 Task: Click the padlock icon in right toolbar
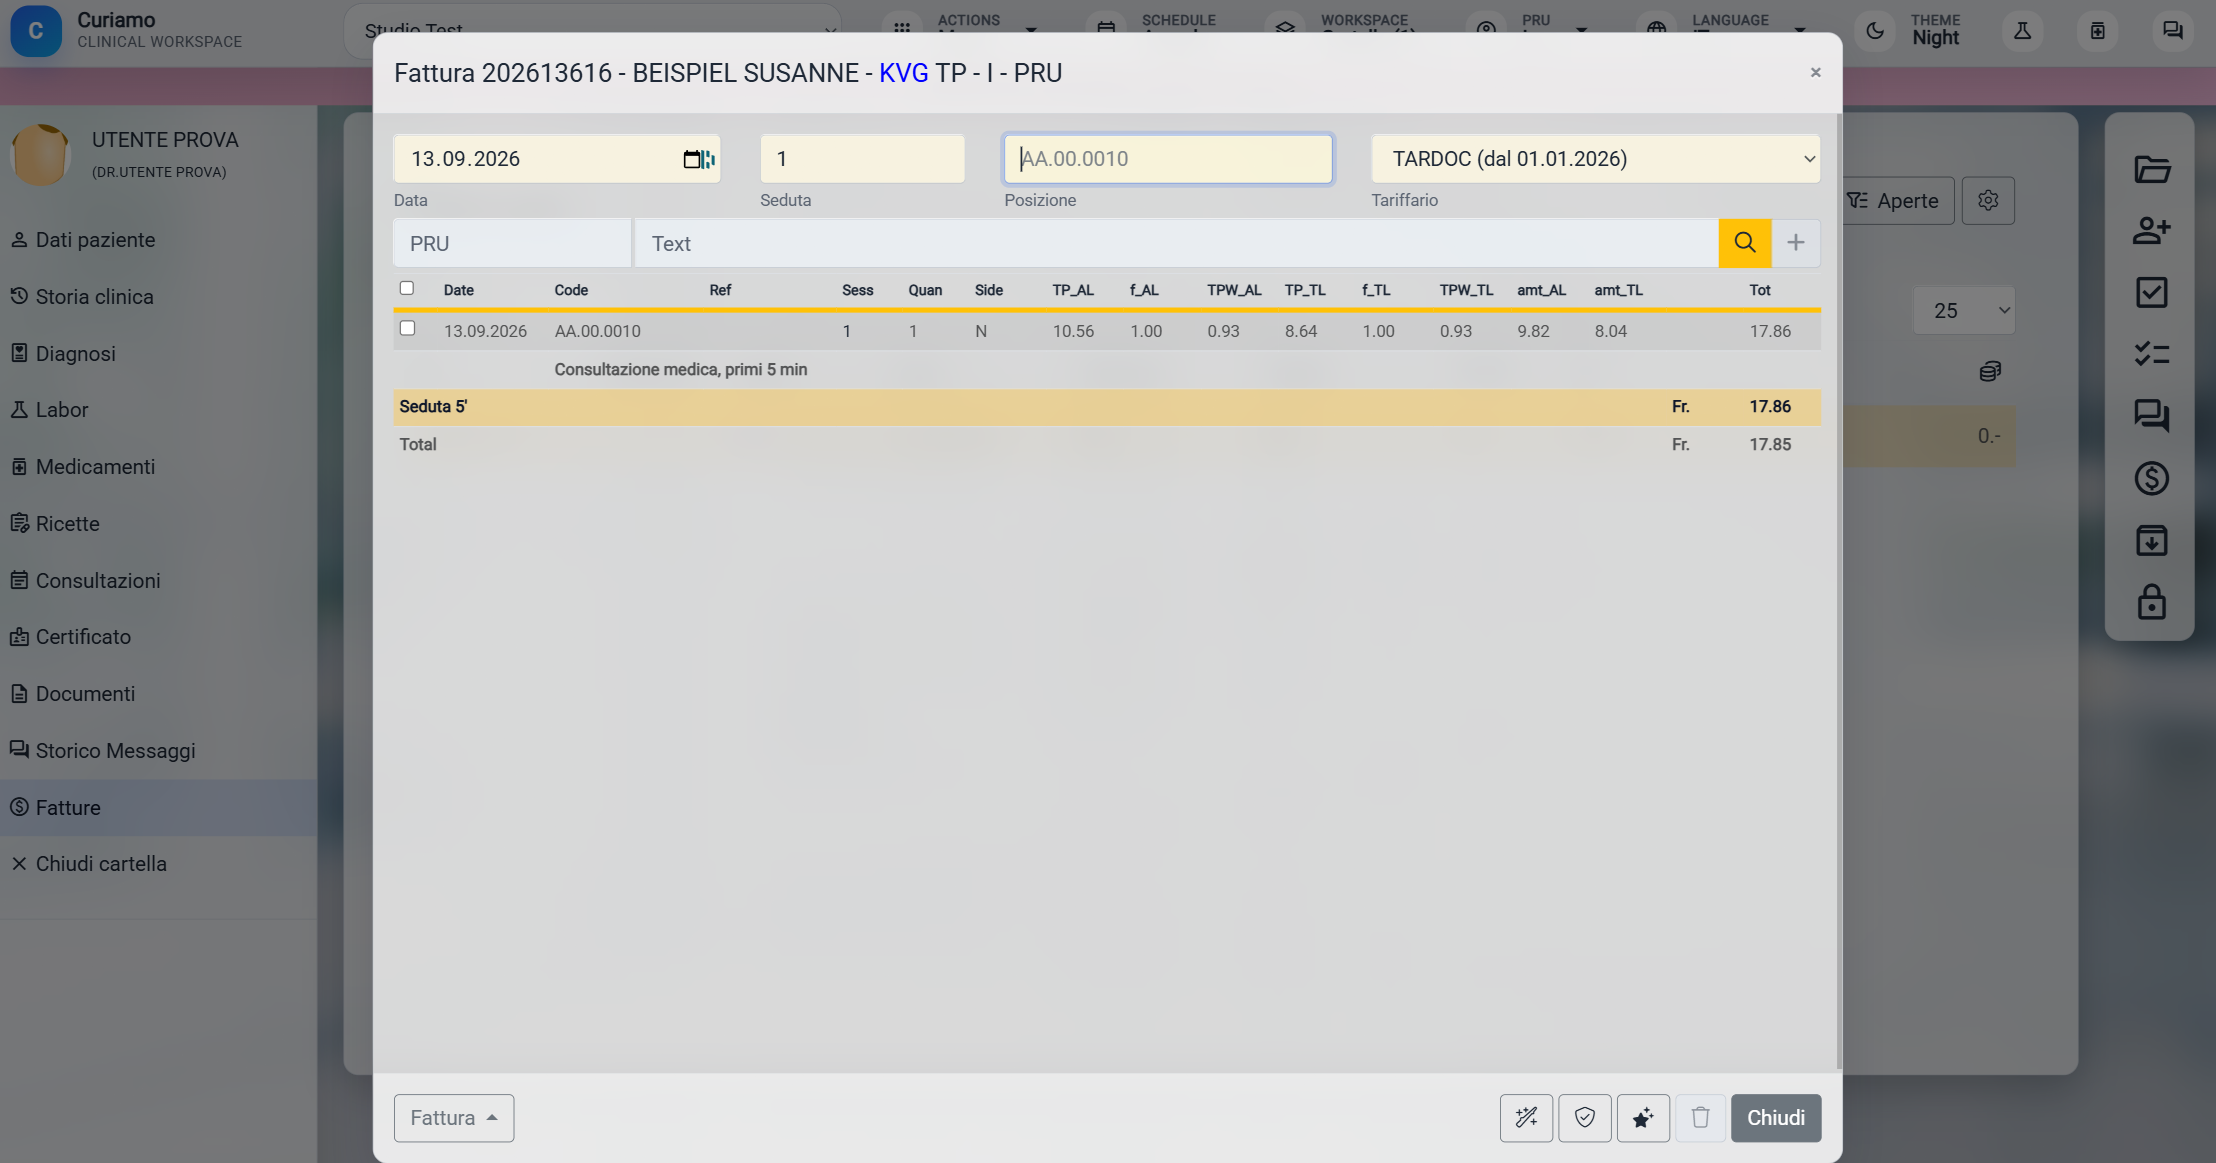pos(2151,602)
